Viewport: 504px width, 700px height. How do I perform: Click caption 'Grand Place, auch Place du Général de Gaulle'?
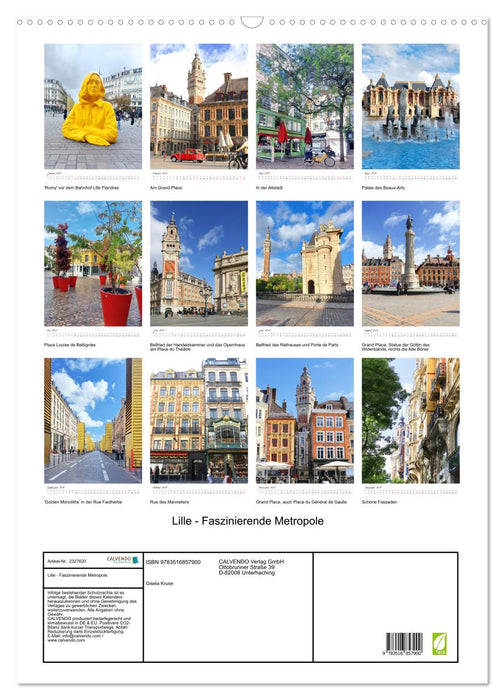click(301, 502)
